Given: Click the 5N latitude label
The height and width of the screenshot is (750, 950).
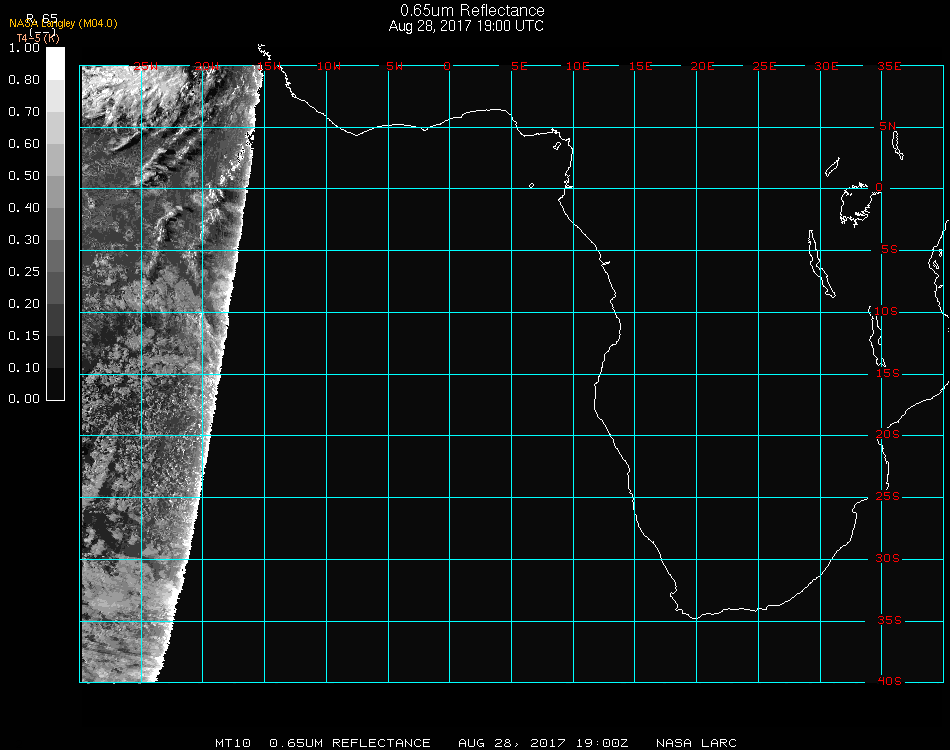Looking at the screenshot, I should 888,126.
